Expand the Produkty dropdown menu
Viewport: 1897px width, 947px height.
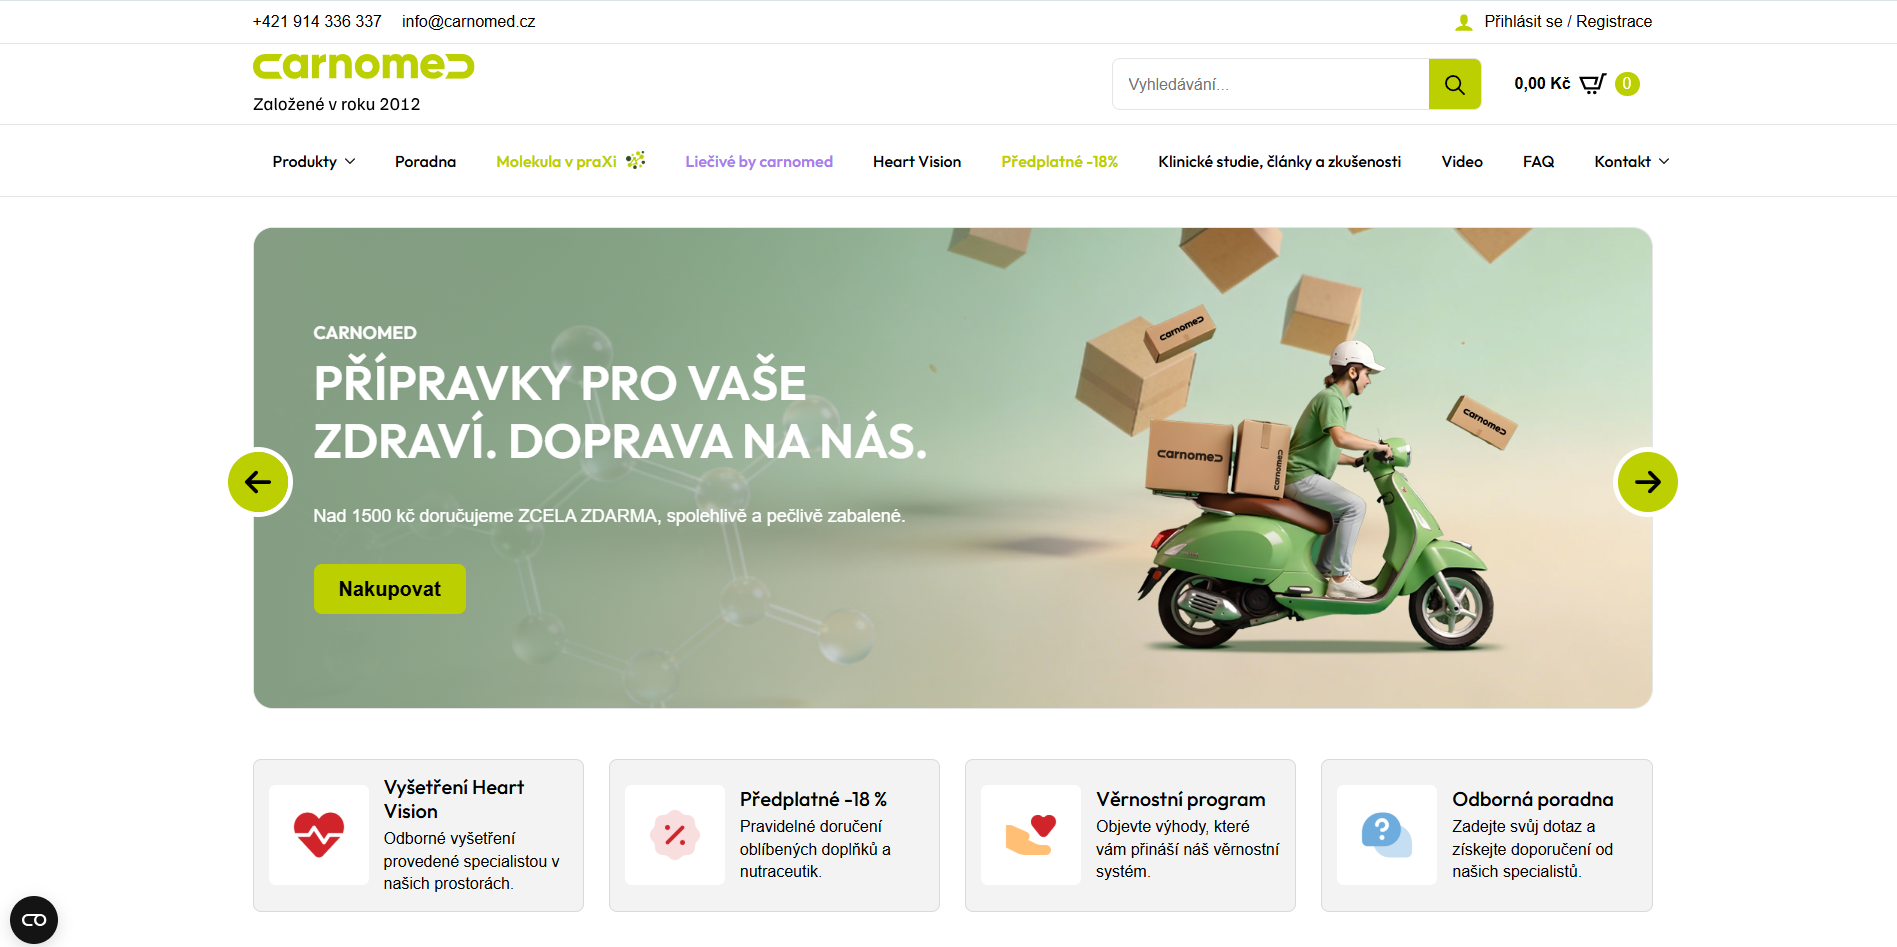(x=314, y=162)
